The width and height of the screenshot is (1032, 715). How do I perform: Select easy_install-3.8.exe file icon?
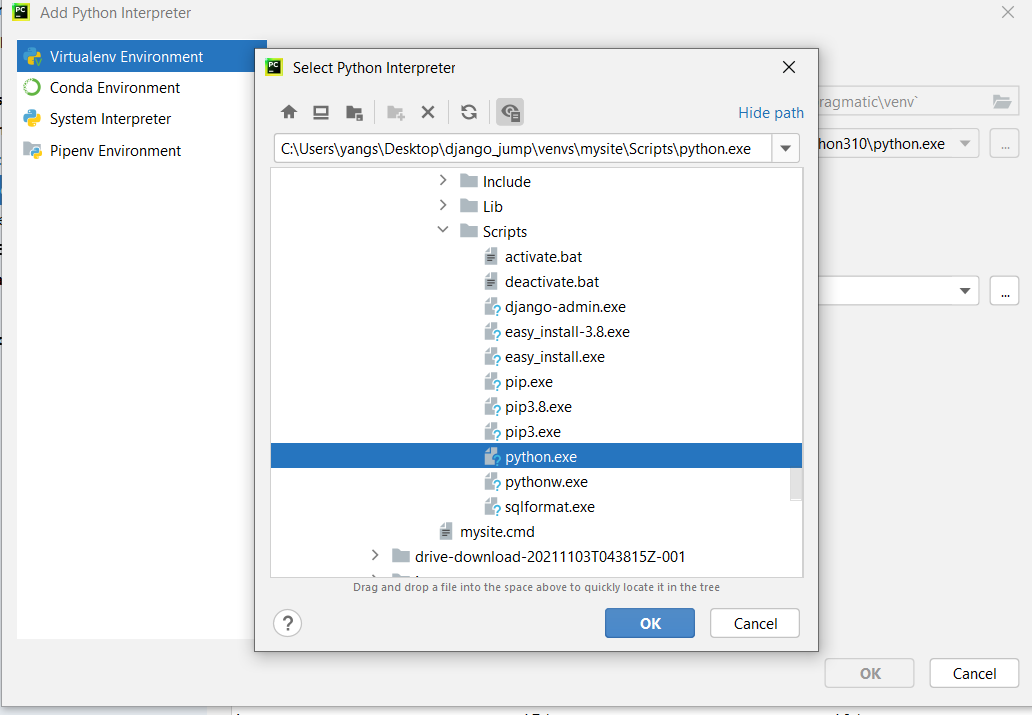coord(492,332)
